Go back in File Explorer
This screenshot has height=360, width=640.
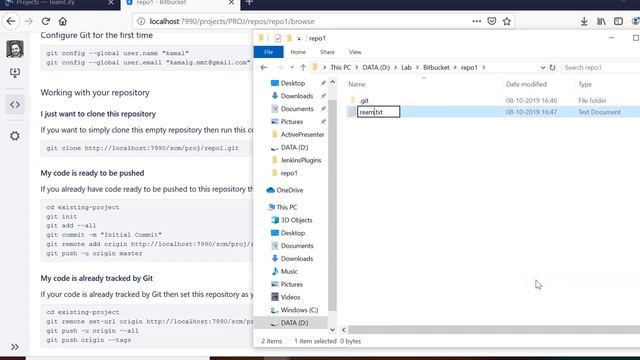coord(264,67)
